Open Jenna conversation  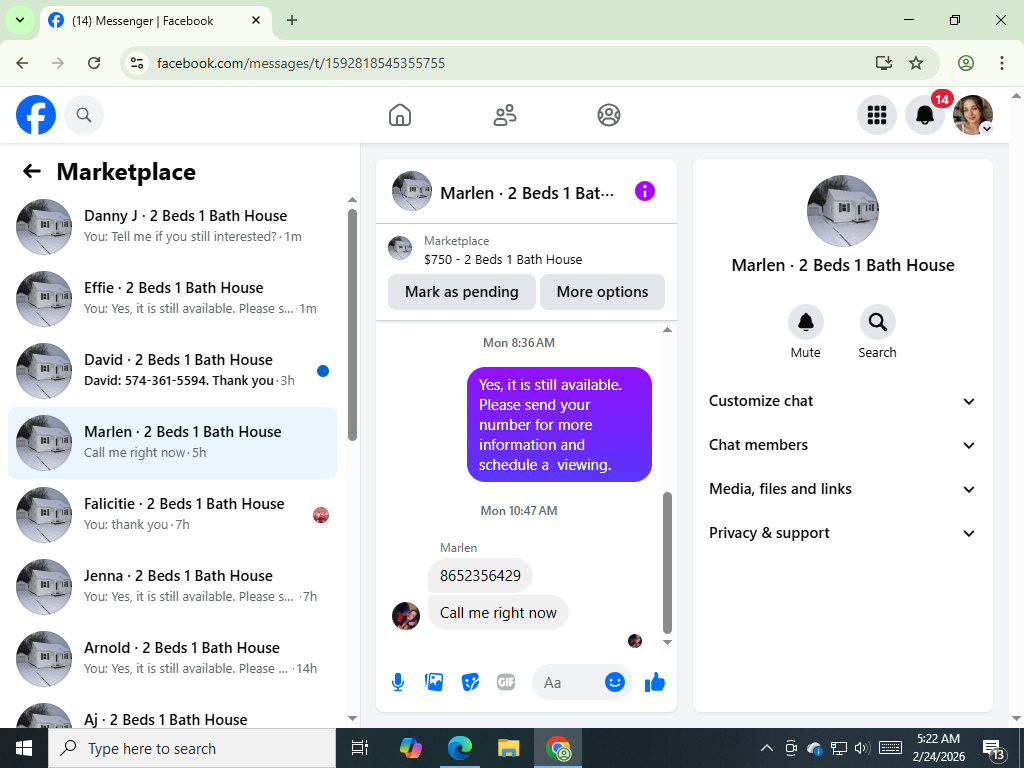[x=172, y=586]
